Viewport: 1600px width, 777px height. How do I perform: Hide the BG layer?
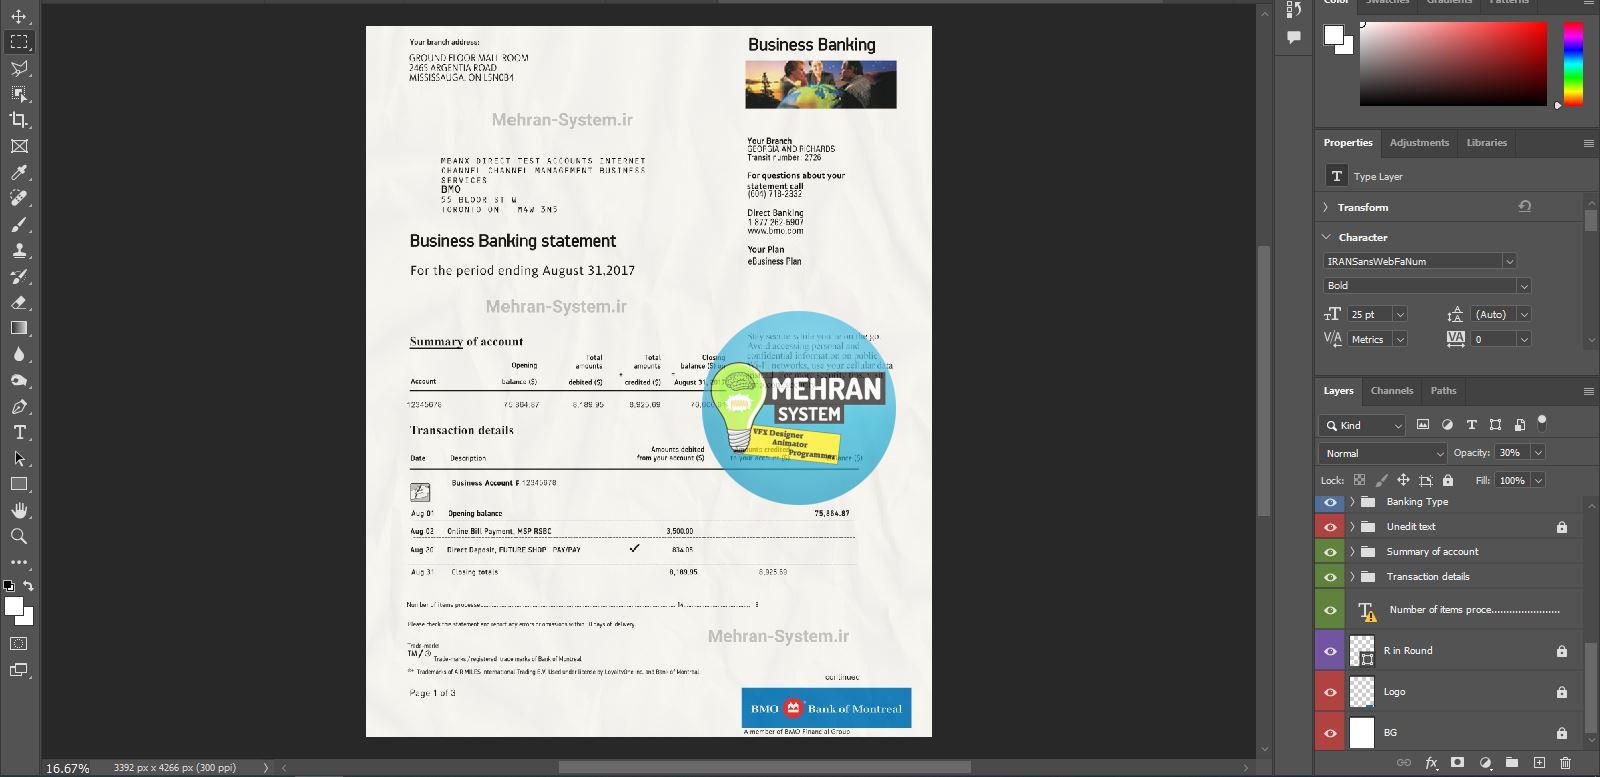[1330, 733]
